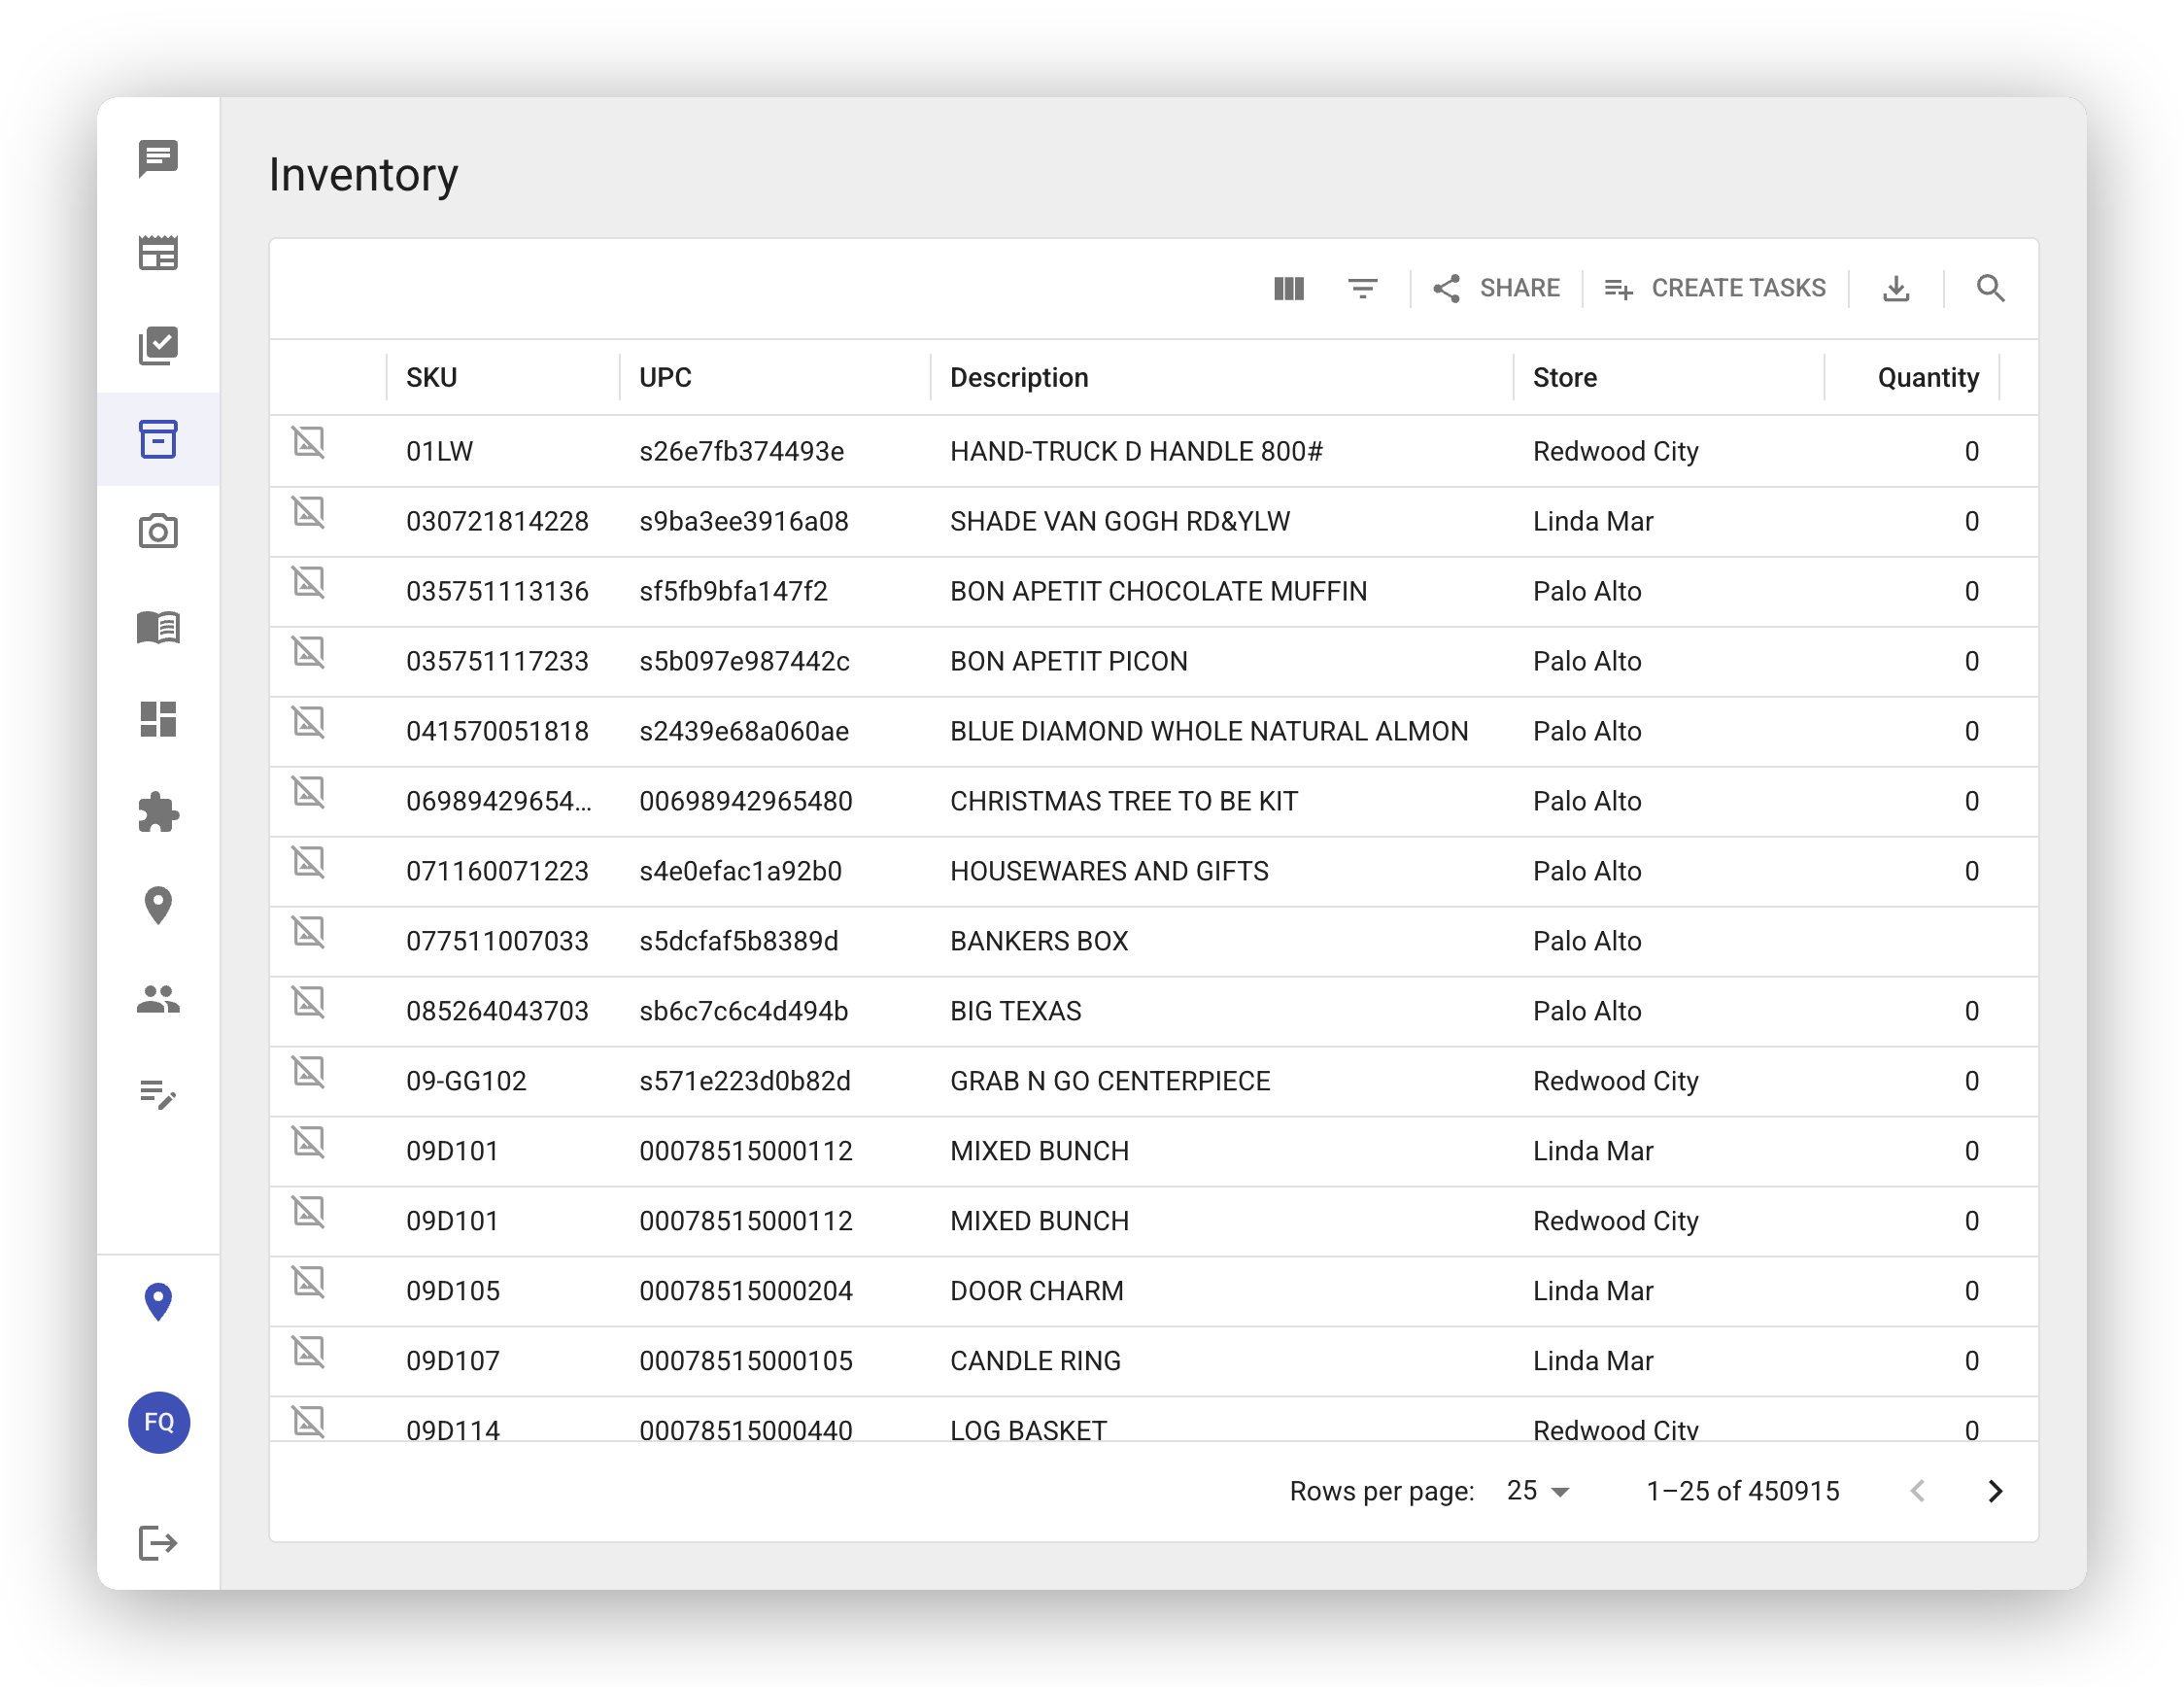Open the chat messages panel
The width and height of the screenshot is (2184, 1687).
tap(158, 158)
